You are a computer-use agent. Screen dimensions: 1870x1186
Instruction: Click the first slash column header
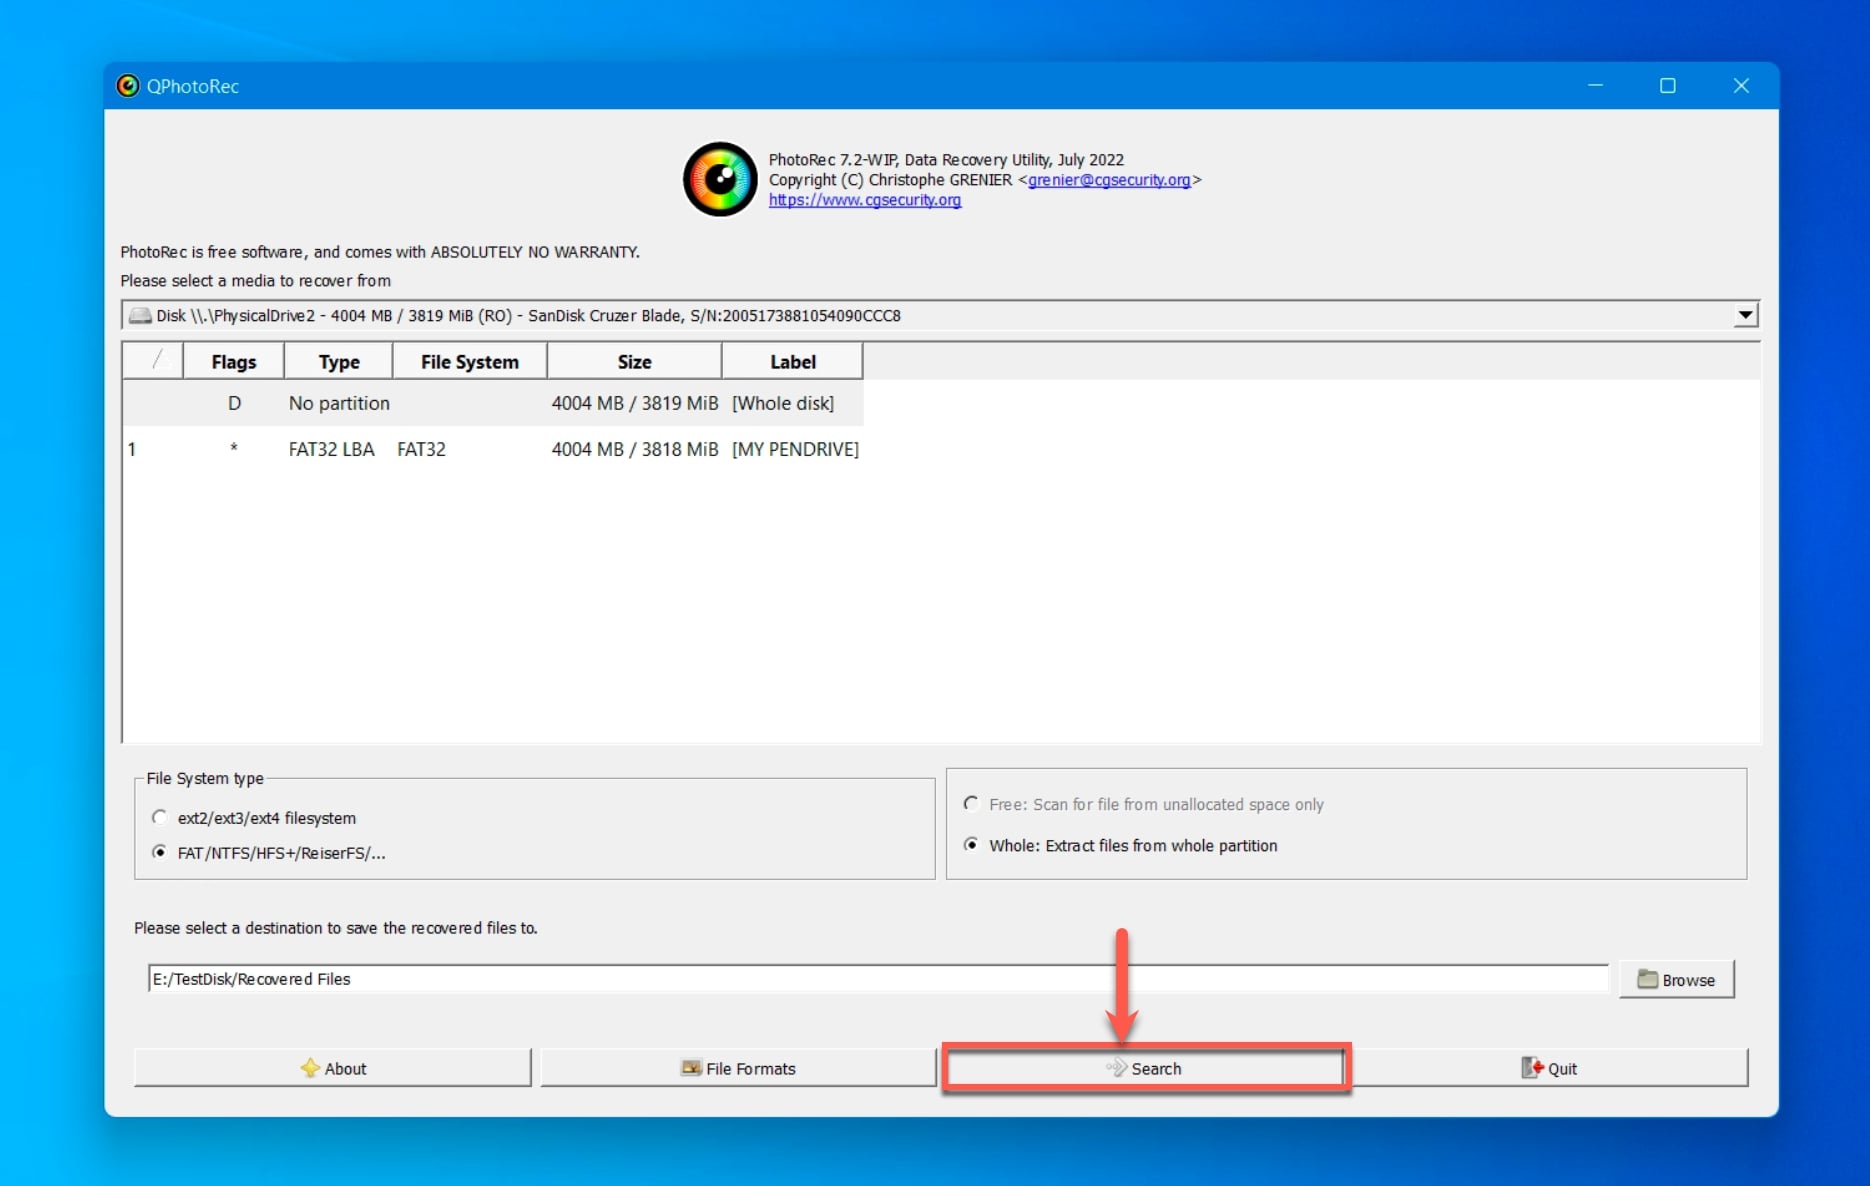[153, 362]
